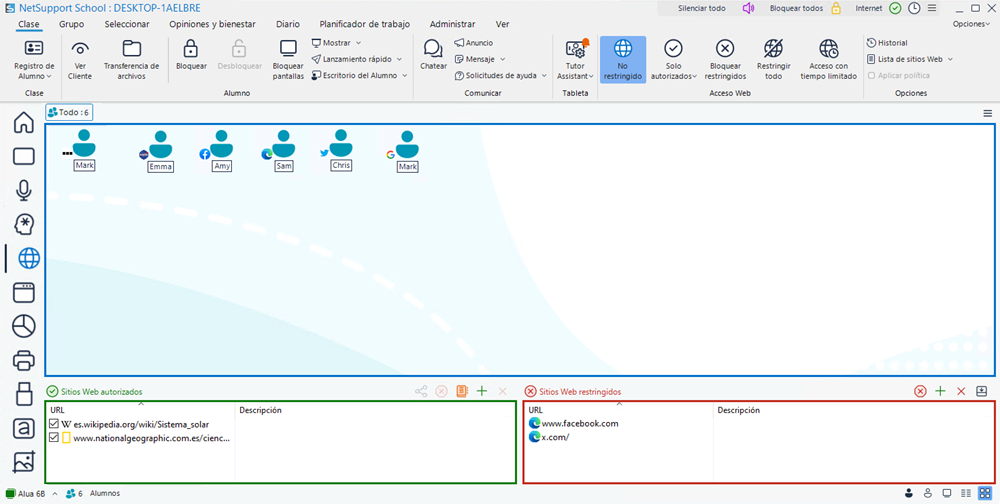Screen dimensions: 1000x504
Task: Select x.com/ in restricted list
Action: tap(549, 437)
